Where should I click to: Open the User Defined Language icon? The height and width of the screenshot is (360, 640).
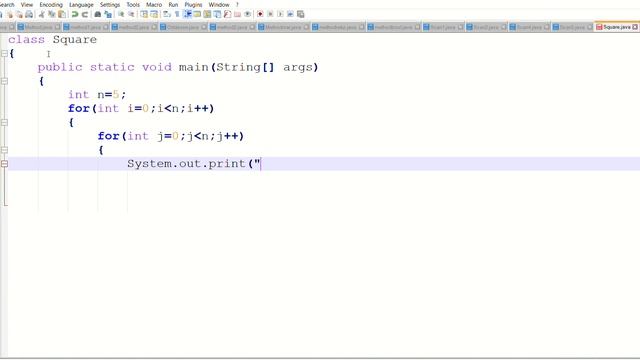pyautogui.click(x=197, y=14)
